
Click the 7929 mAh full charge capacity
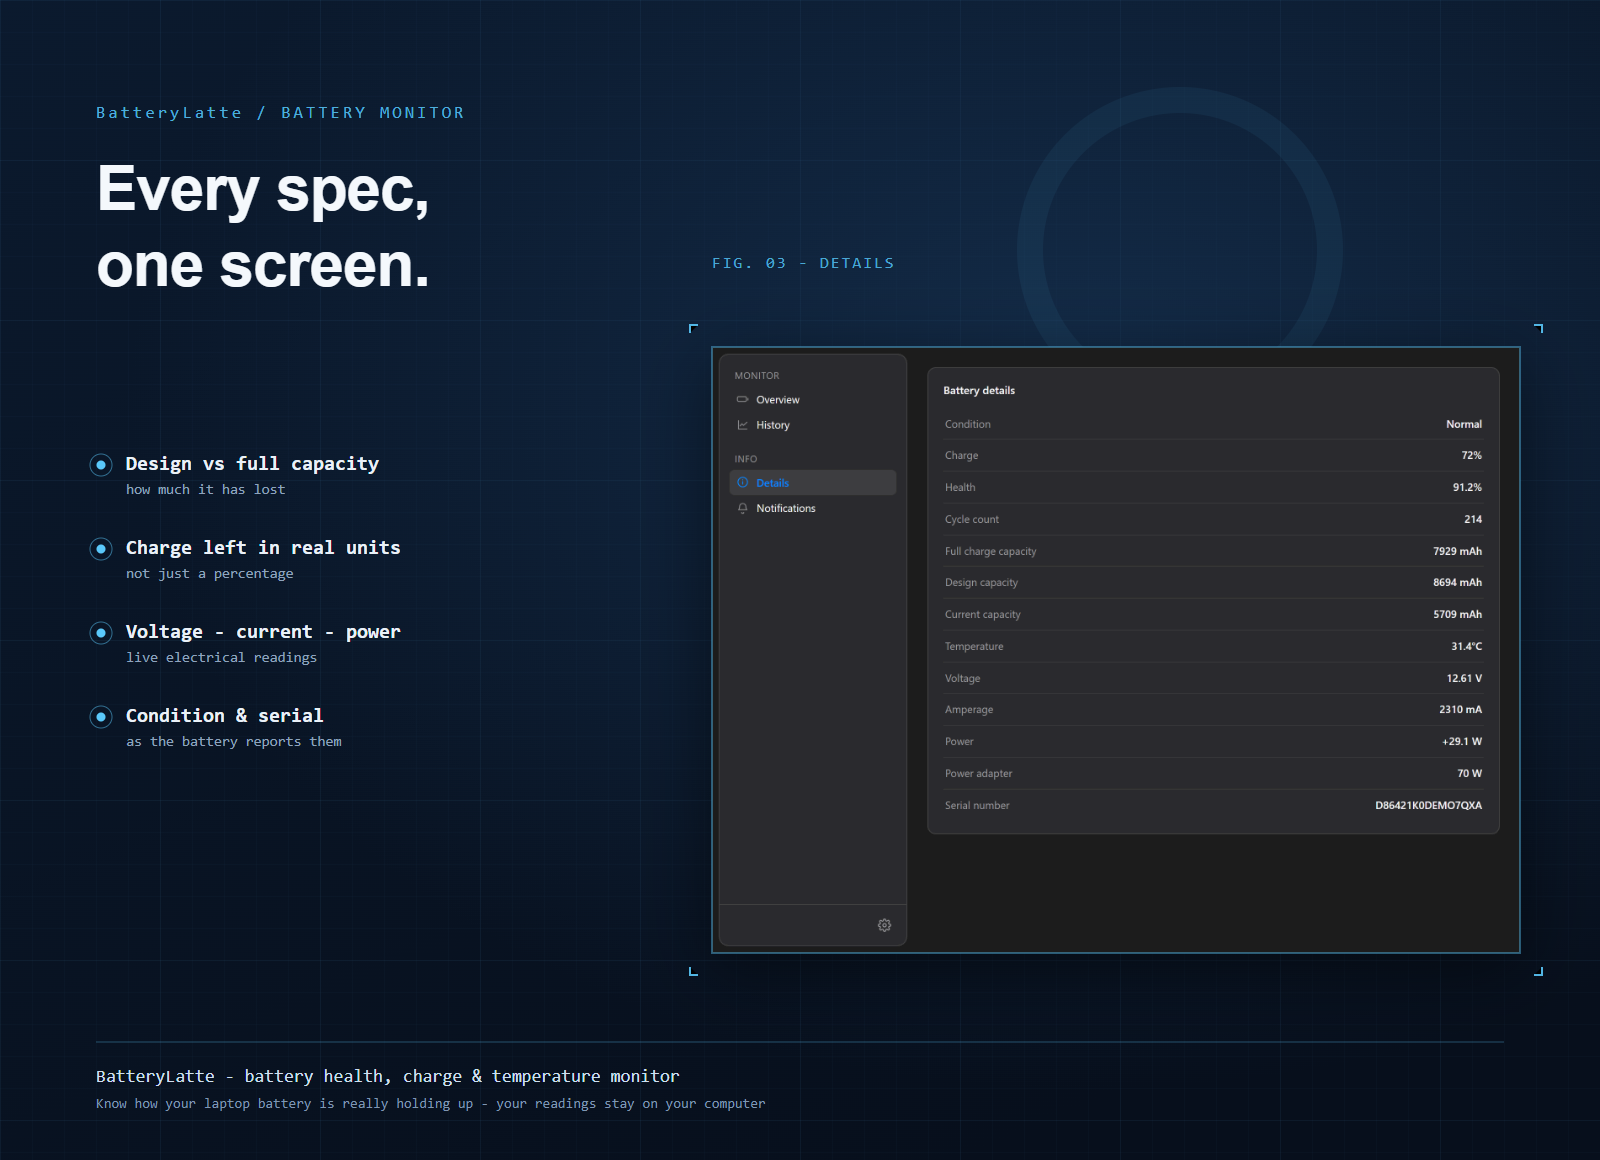[1457, 551]
